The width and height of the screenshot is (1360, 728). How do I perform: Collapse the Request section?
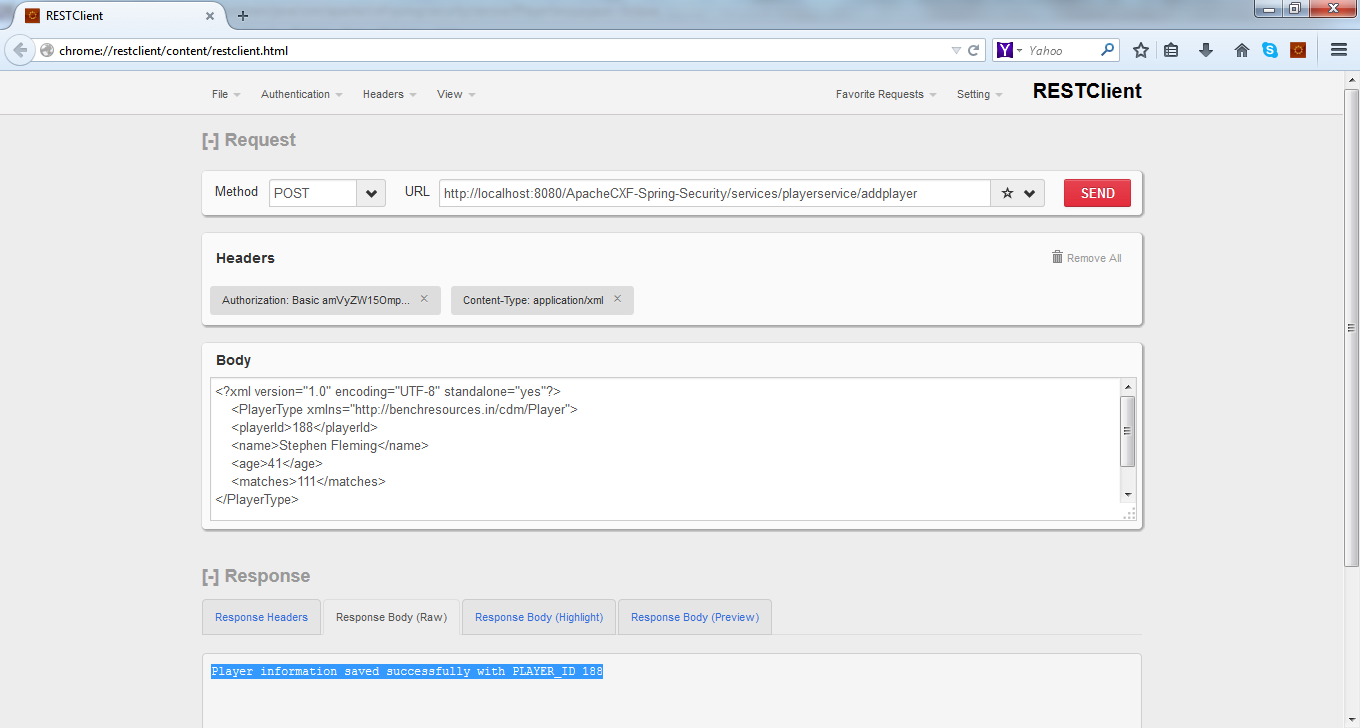pyautogui.click(x=210, y=141)
